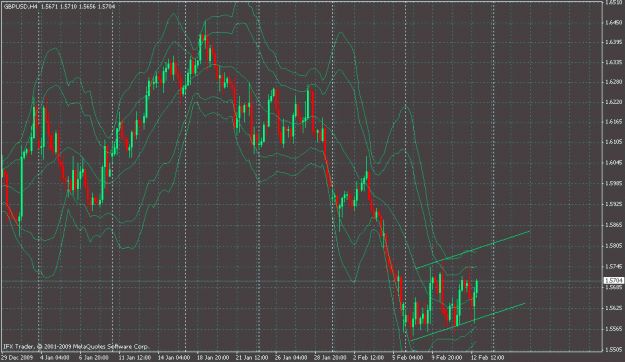Click the 26 Jan 04:00 time label
The width and height of the screenshot is (625, 362).
[x=291, y=357]
